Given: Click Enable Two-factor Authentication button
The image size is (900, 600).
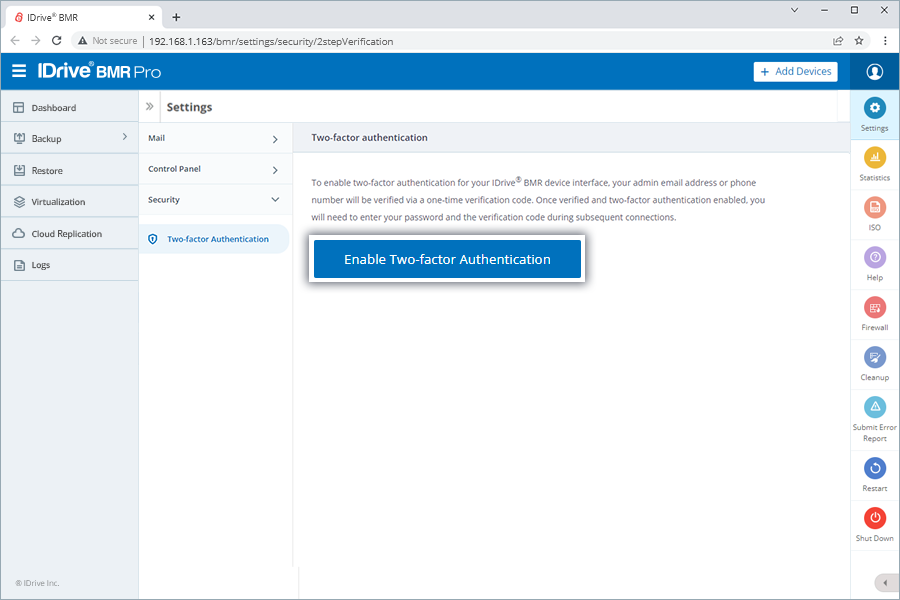Looking at the screenshot, I should coord(447,259).
